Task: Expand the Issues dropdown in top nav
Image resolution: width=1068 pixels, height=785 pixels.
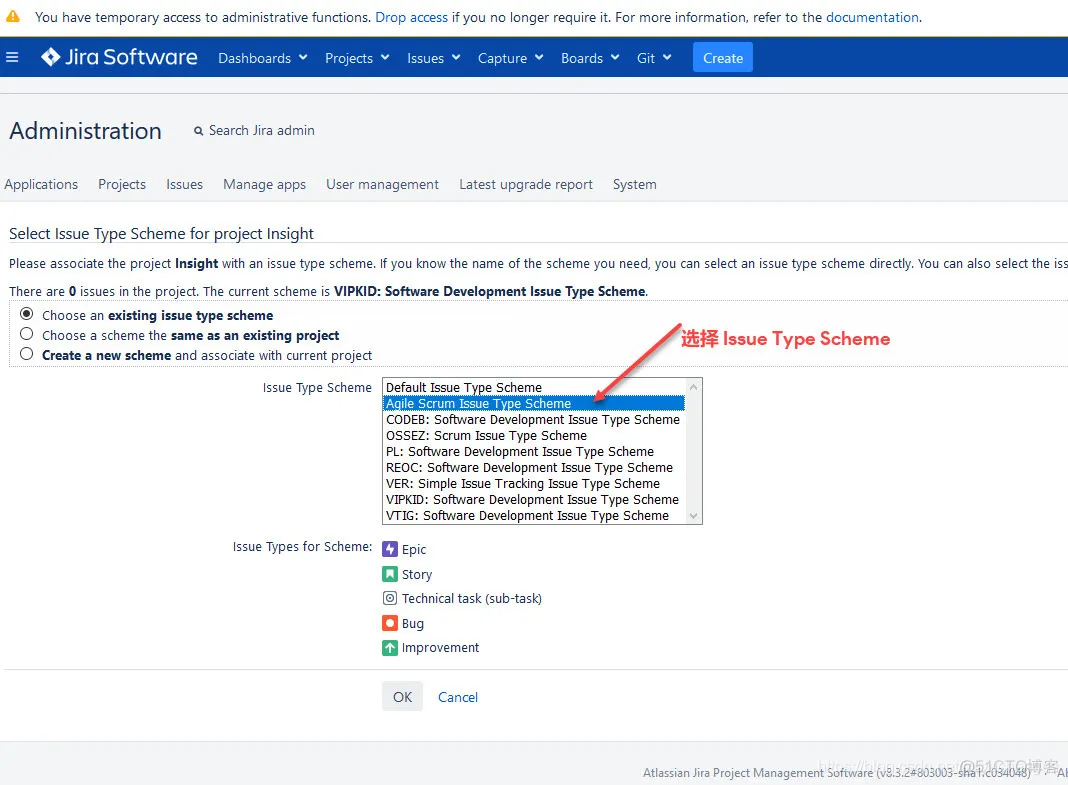Action: pos(433,58)
